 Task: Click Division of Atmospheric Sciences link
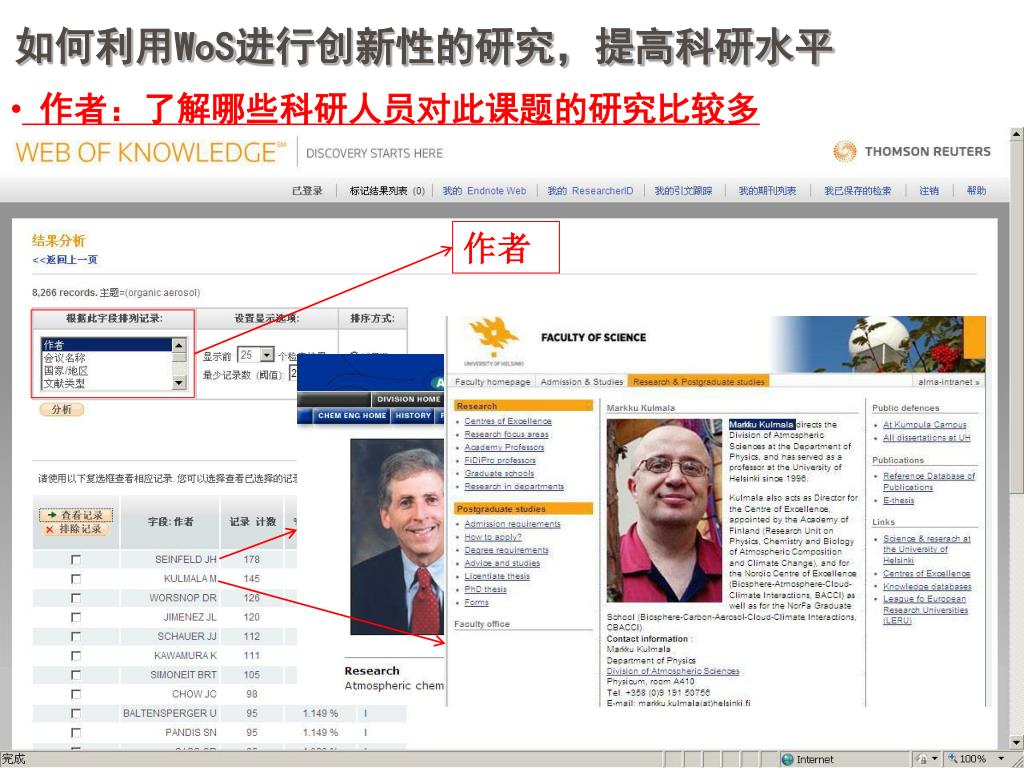click(673, 671)
